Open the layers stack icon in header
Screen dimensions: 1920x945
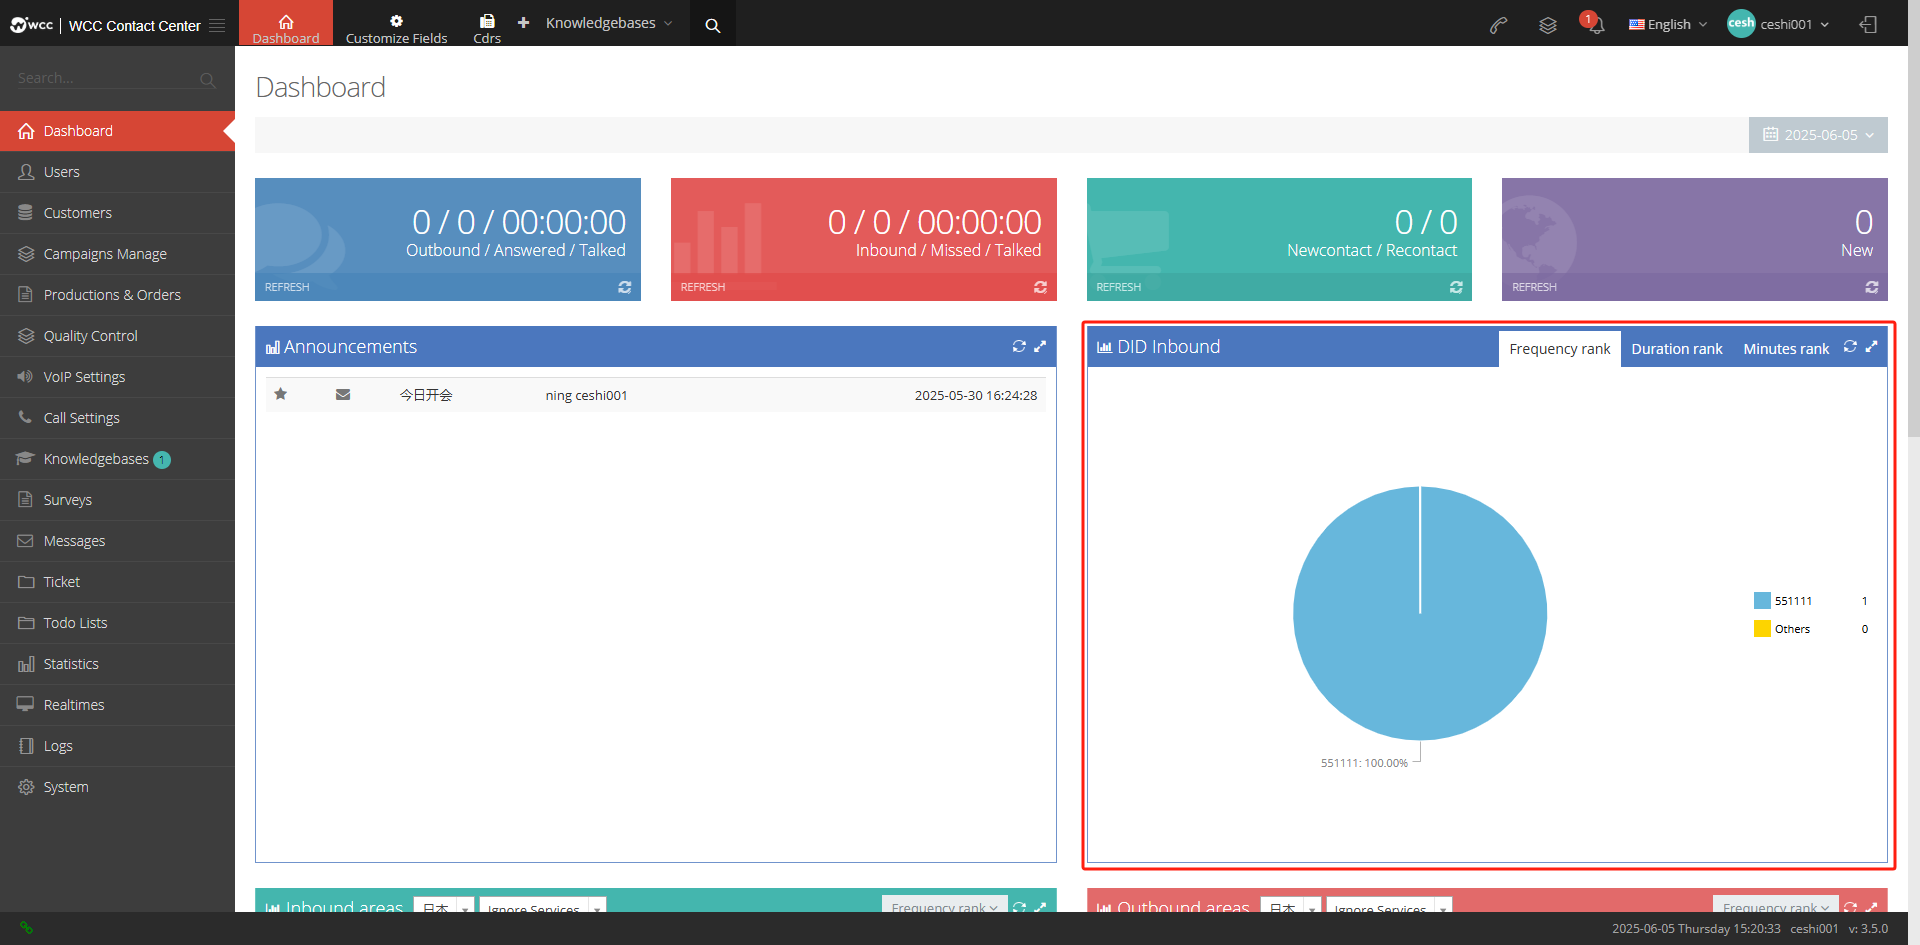(1548, 25)
